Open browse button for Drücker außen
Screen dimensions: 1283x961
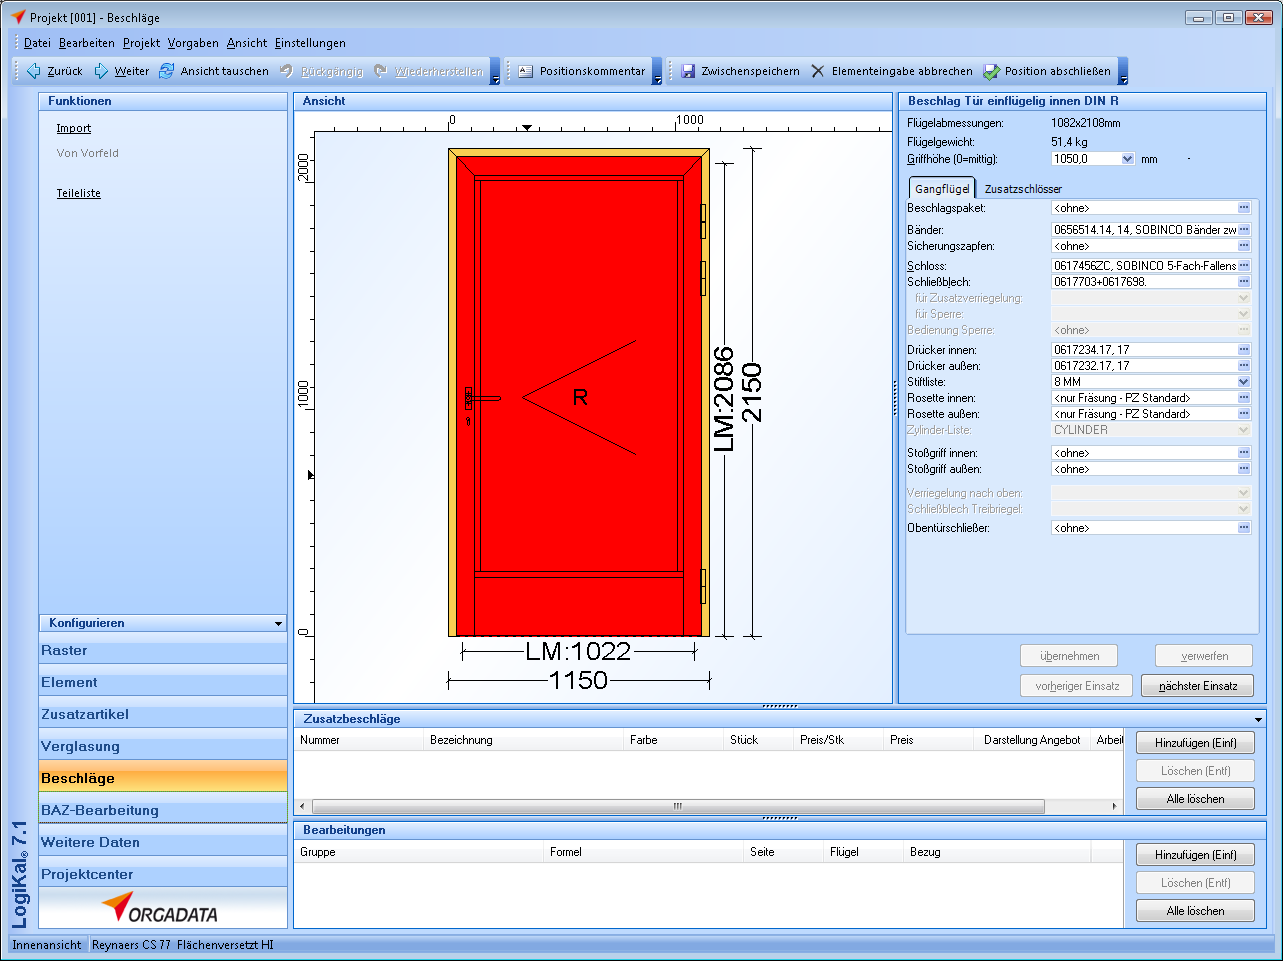point(1244,366)
